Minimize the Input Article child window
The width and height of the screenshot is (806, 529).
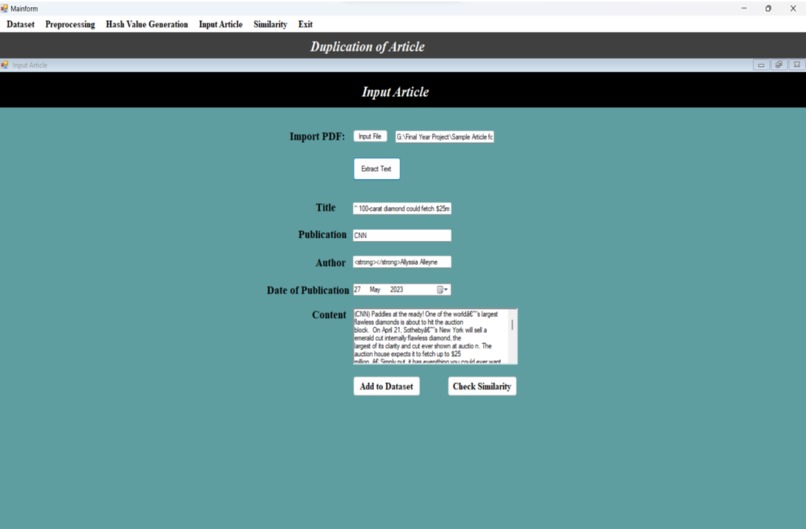point(761,65)
